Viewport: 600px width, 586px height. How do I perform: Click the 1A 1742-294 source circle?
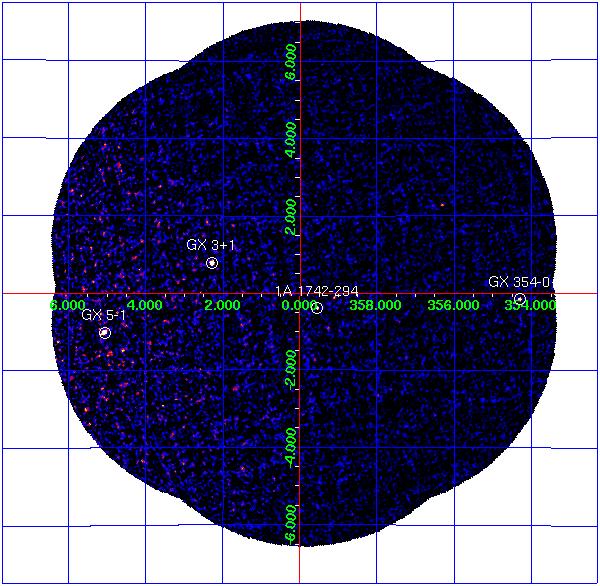(317, 308)
